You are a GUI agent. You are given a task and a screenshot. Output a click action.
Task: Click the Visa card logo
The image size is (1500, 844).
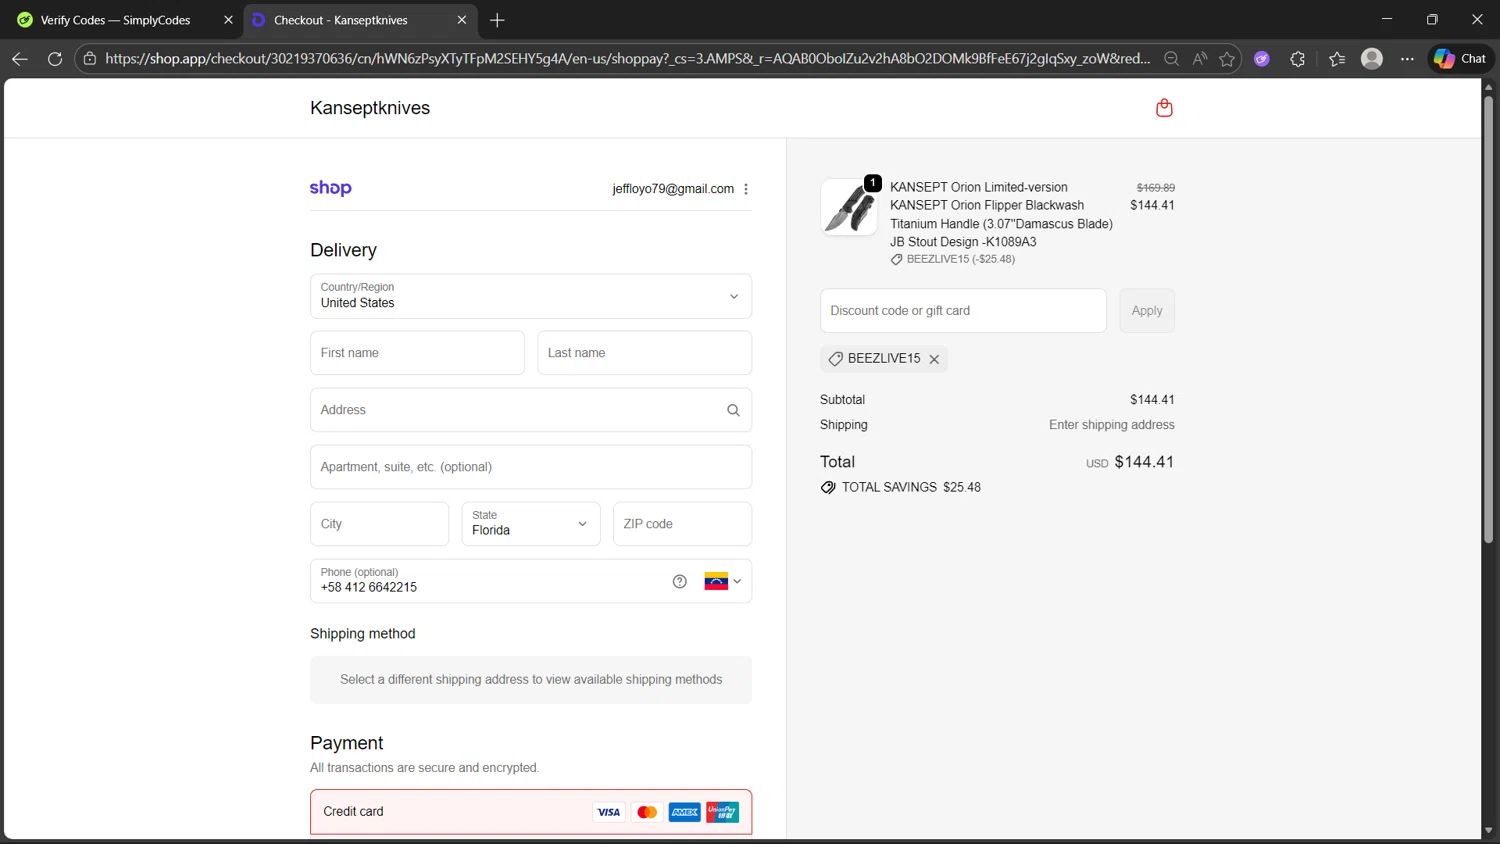[x=608, y=812]
